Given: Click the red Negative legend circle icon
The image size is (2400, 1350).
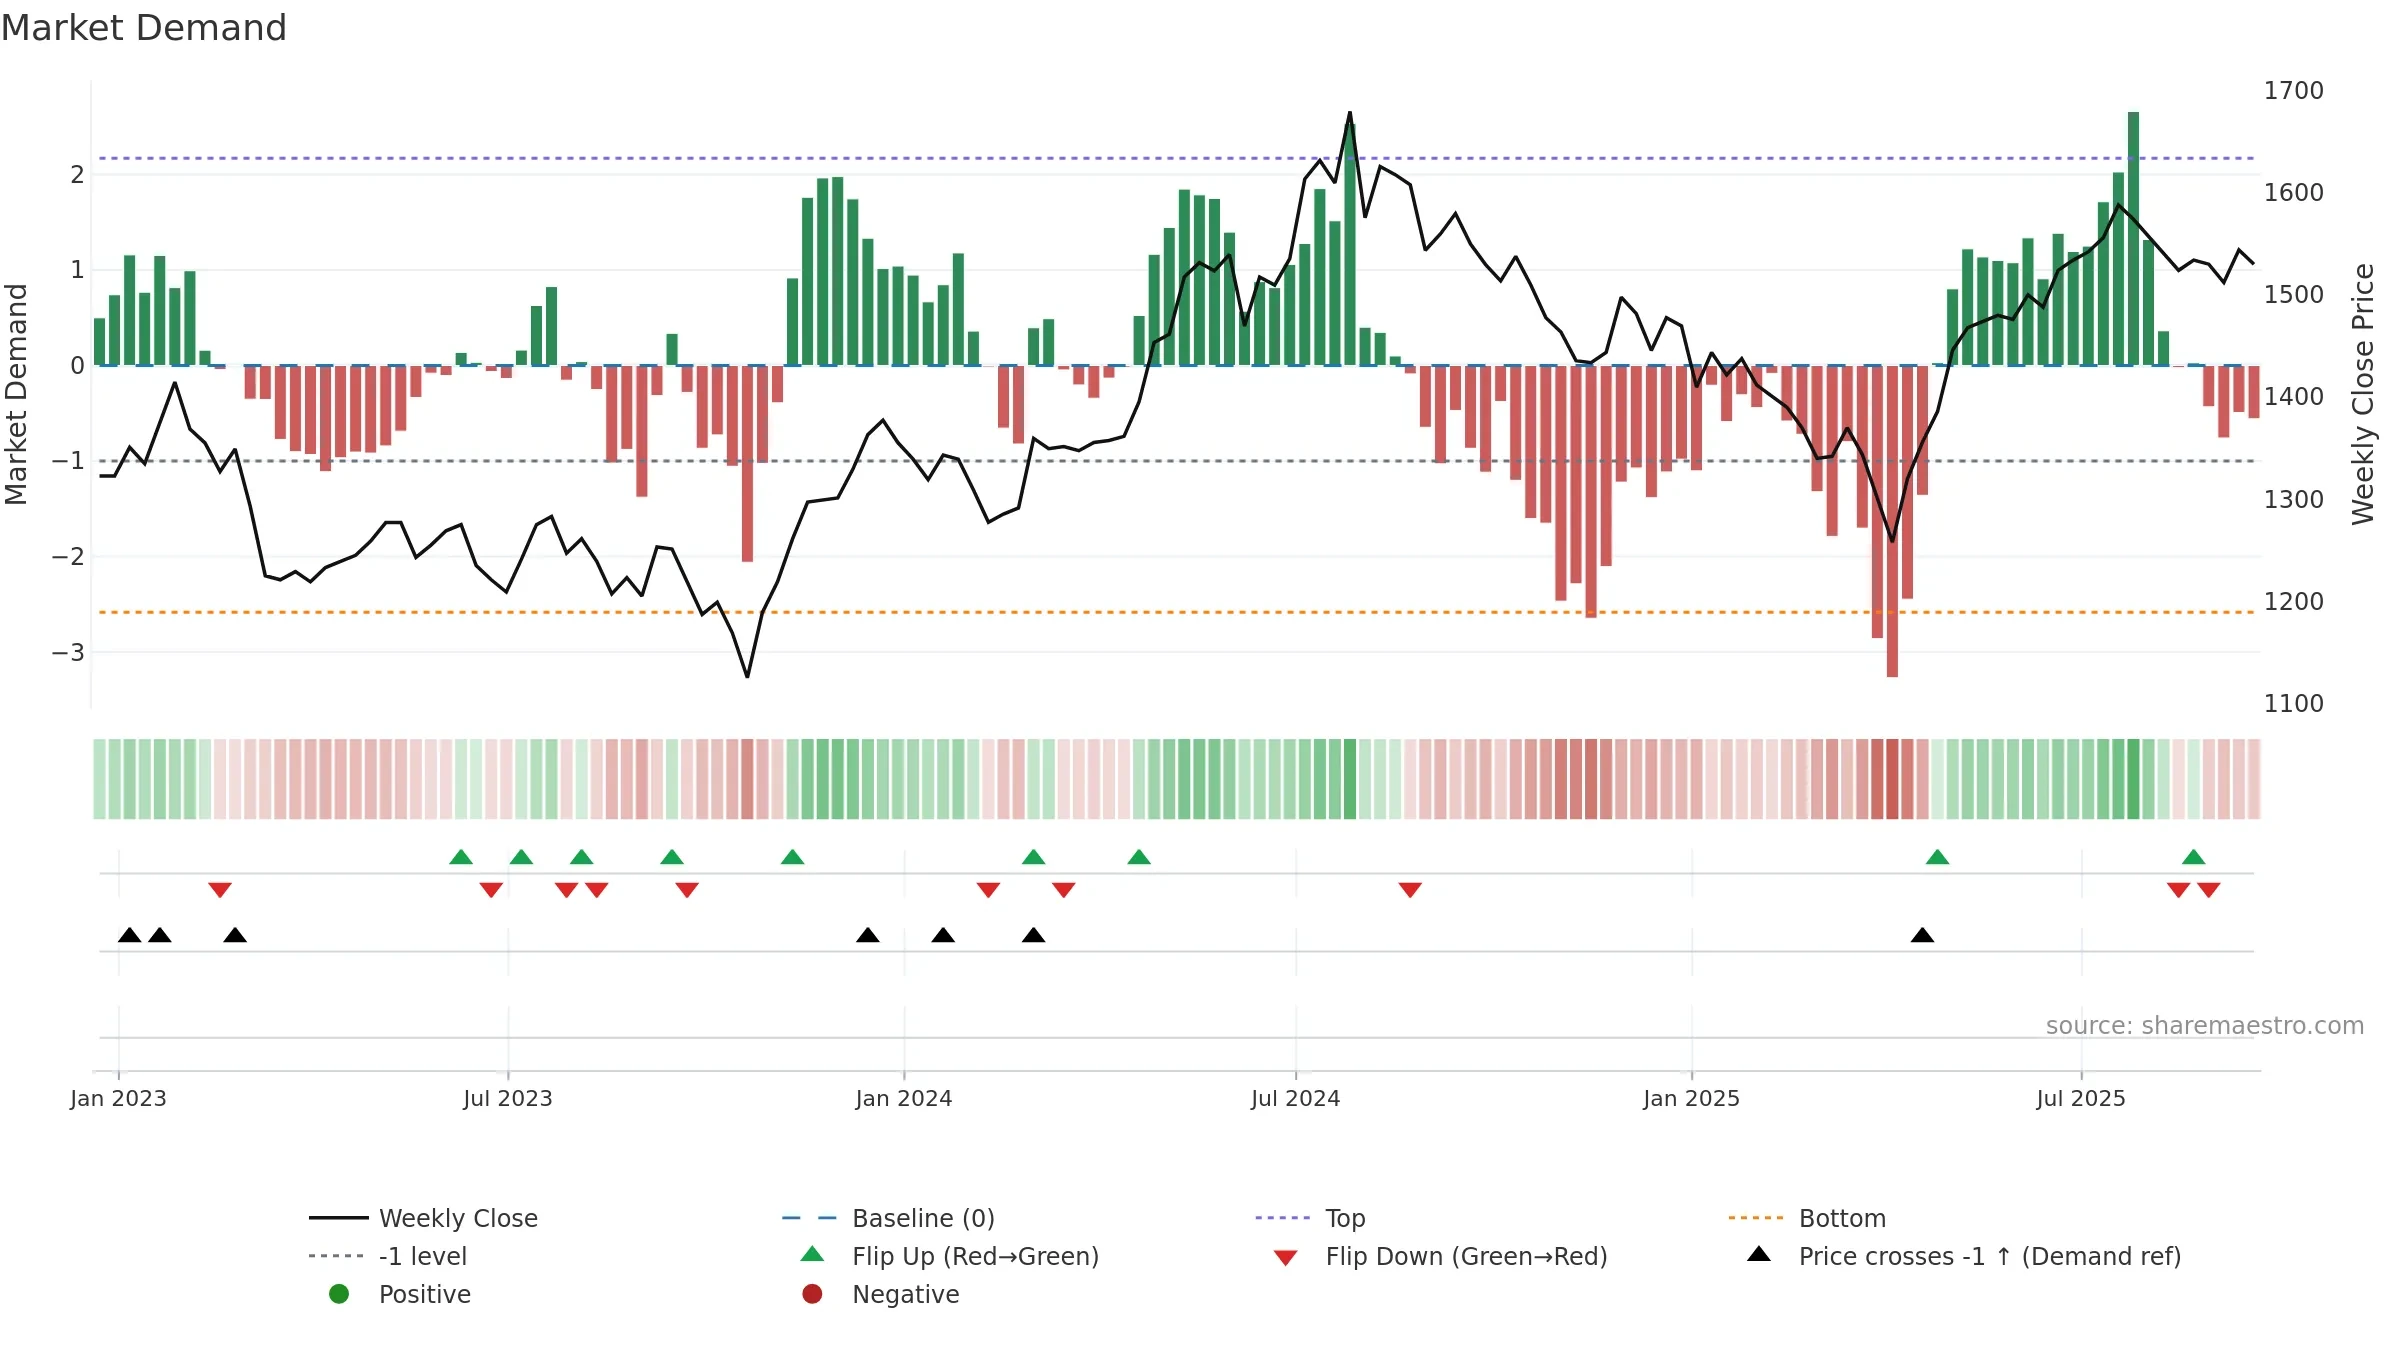Looking at the screenshot, I should tap(812, 1294).
